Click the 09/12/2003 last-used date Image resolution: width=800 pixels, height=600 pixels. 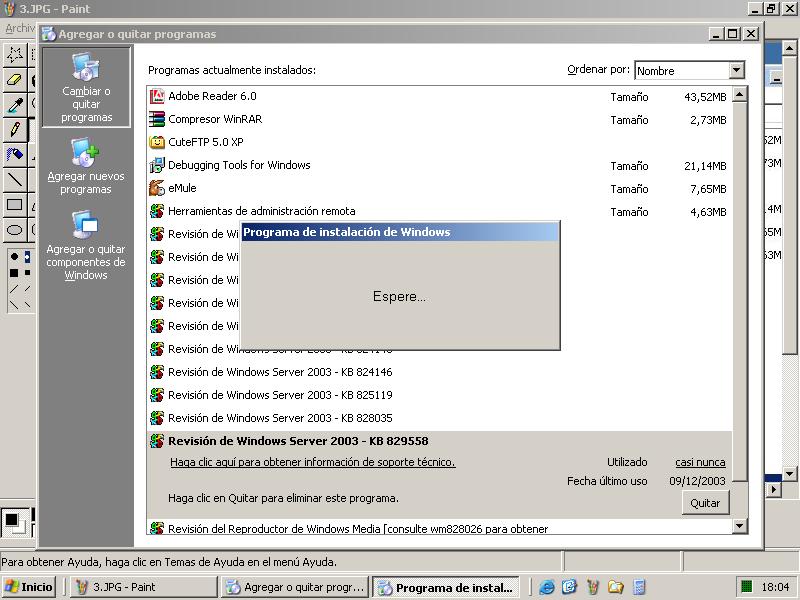point(697,481)
